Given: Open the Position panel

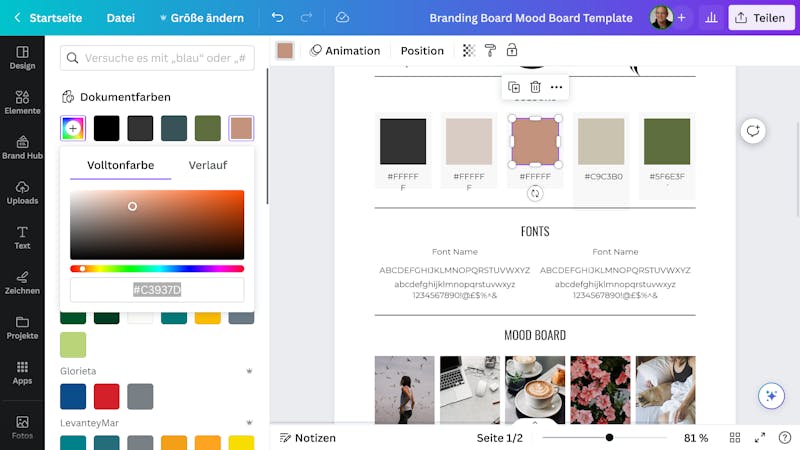Looking at the screenshot, I should [422, 51].
